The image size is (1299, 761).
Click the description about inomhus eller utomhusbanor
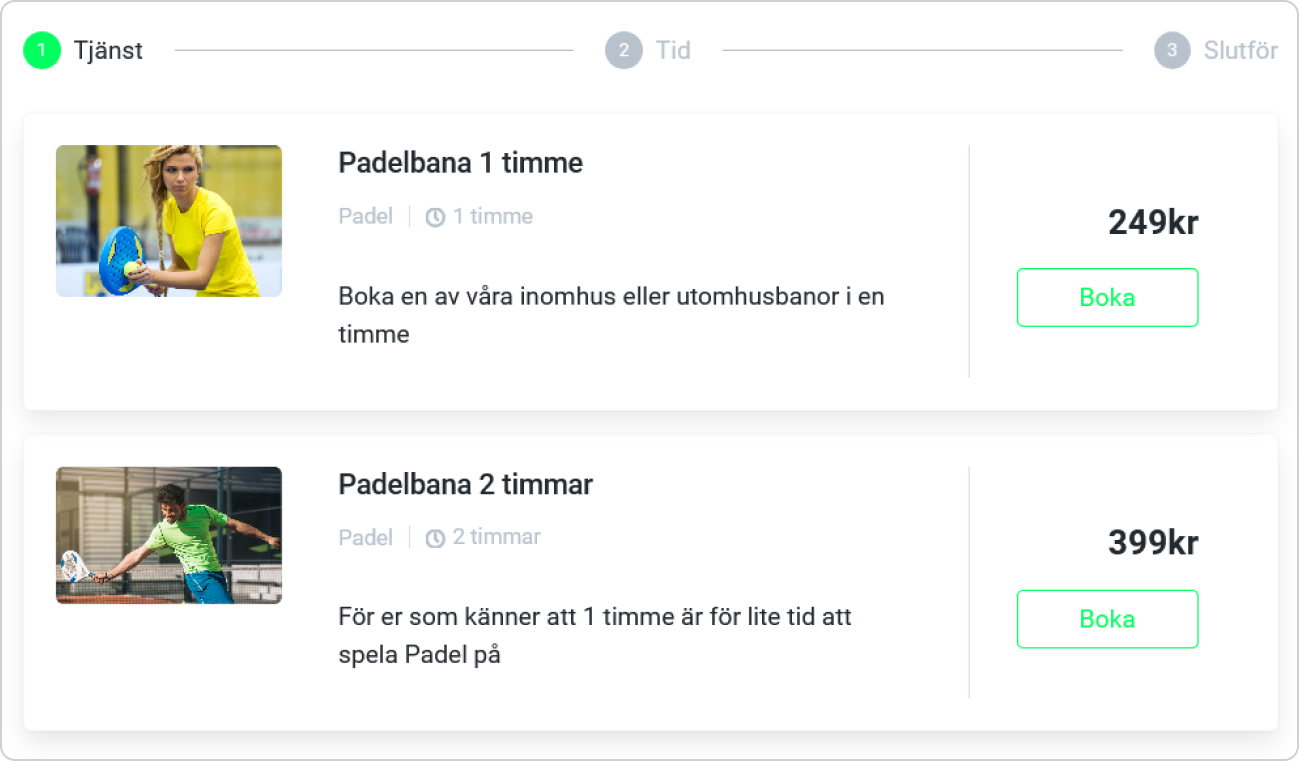(x=612, y=315)
